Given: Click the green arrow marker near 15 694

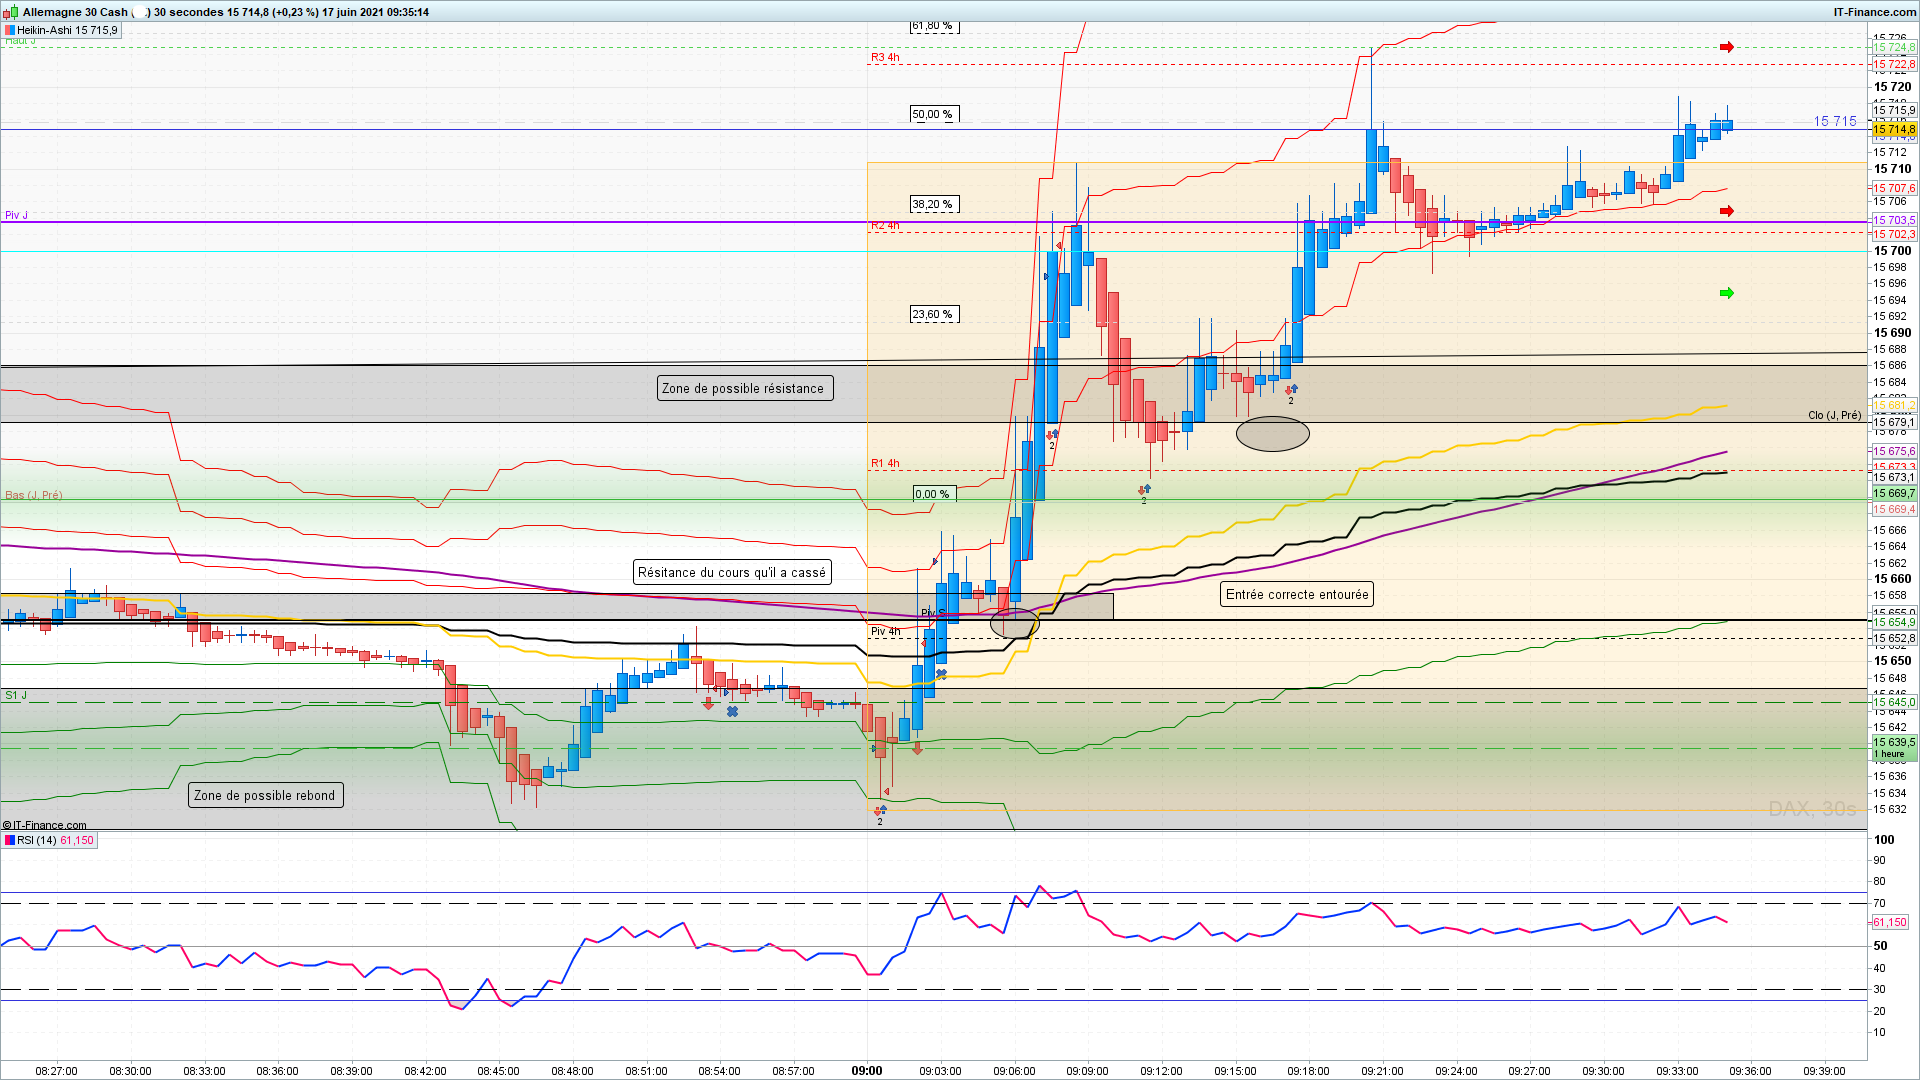Looking at the screenshot, I should [x=1726, y=293].
